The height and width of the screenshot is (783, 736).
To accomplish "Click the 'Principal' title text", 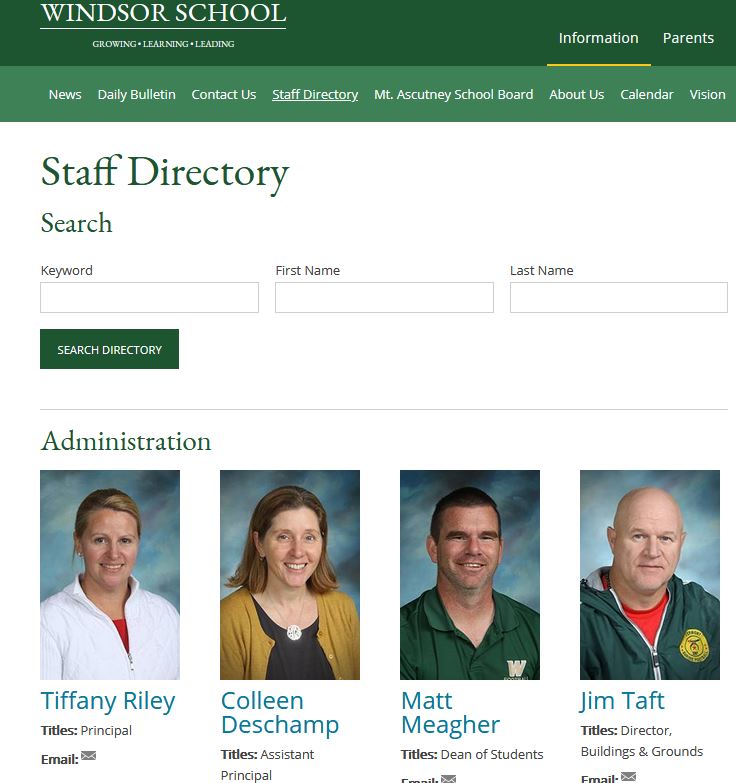I will pos(106,731).
